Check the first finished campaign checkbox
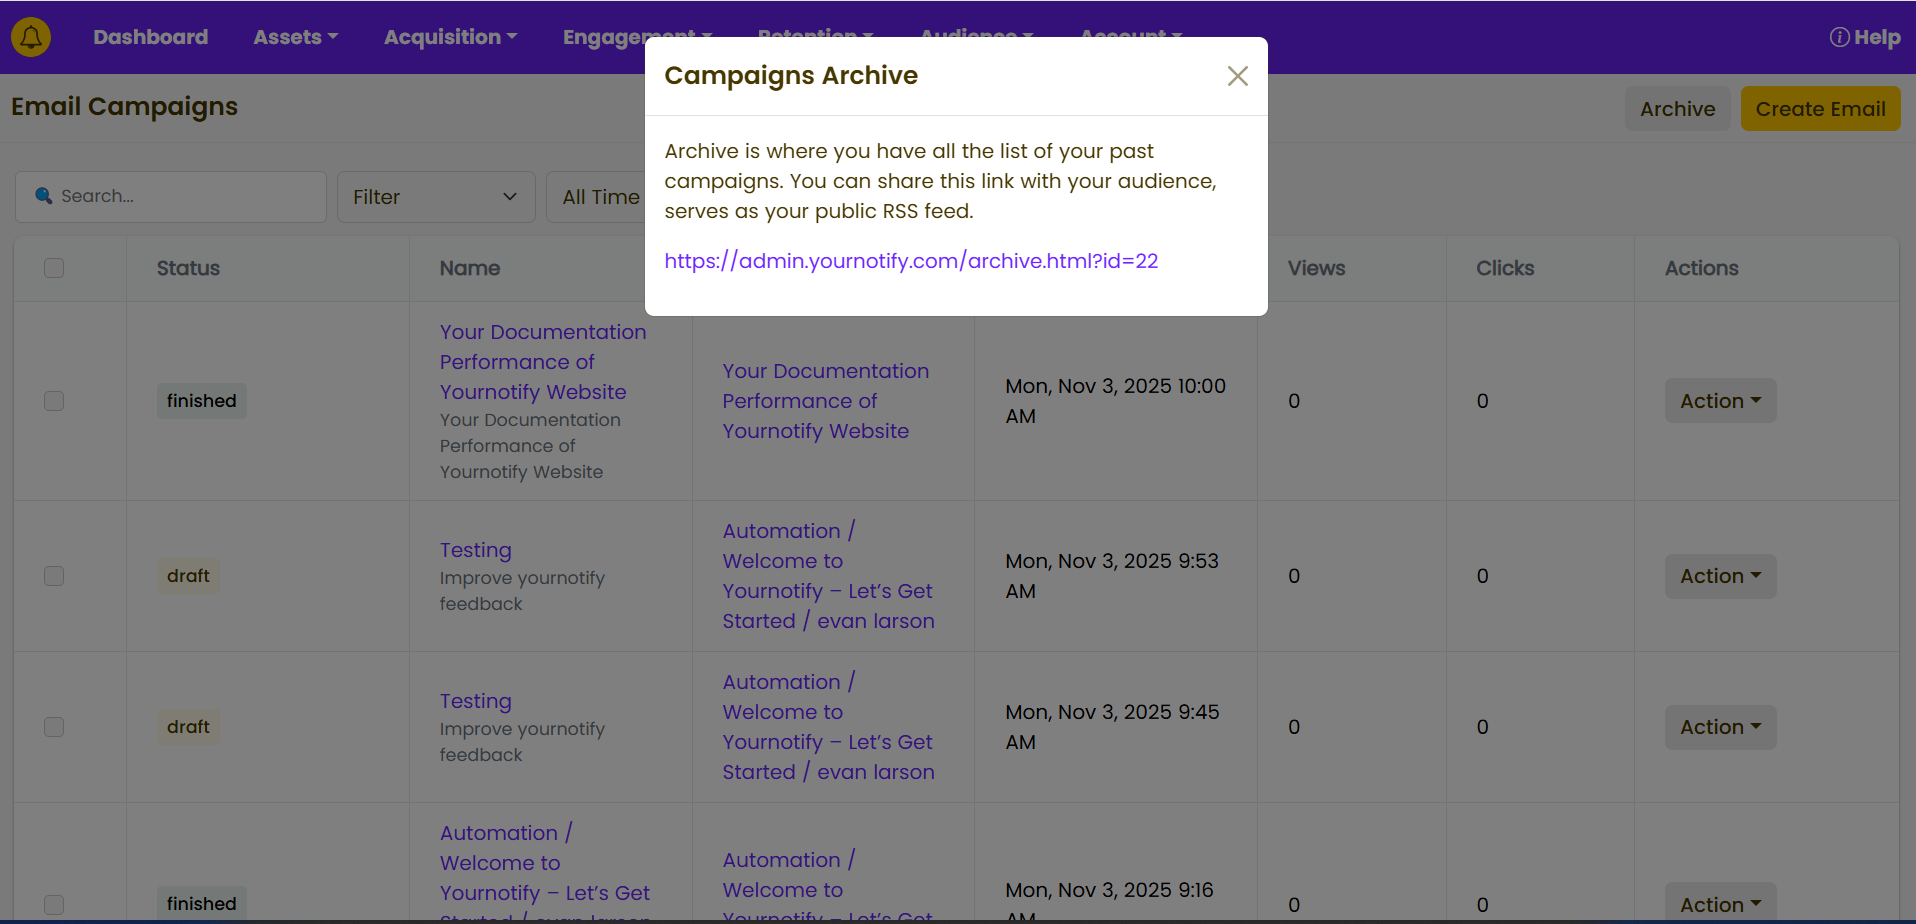The width and height of the screenshot is (1916, 924). [54, 401]
